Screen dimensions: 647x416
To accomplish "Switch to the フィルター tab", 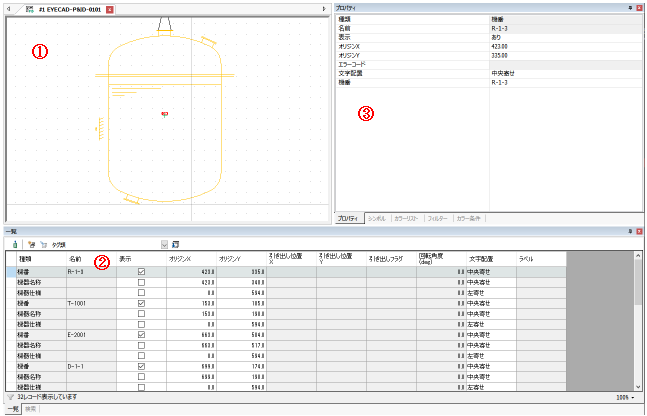I will point(438,219).
